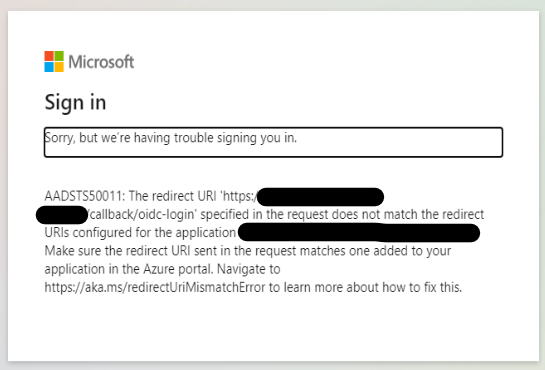This screenshot has width=545, height=370.
Task: Click the 'Navigate to' text
Action: (x=249, y=269)
